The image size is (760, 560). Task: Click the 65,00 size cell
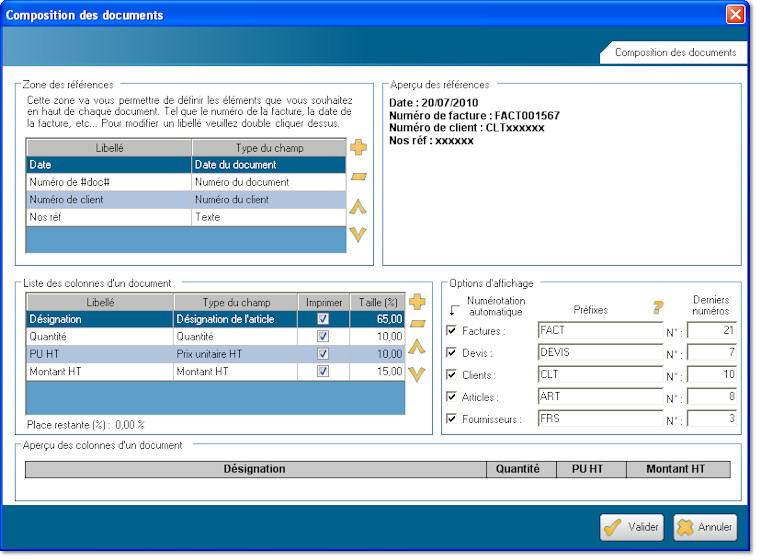377,319
